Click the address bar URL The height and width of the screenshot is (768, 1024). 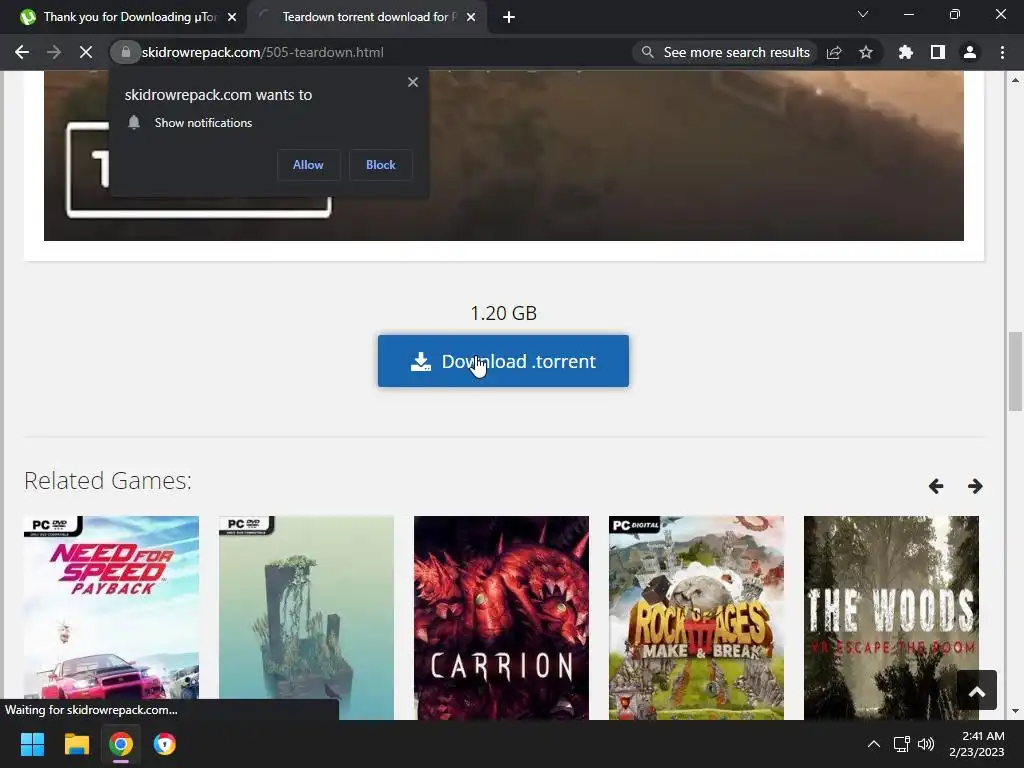(263, 52)
